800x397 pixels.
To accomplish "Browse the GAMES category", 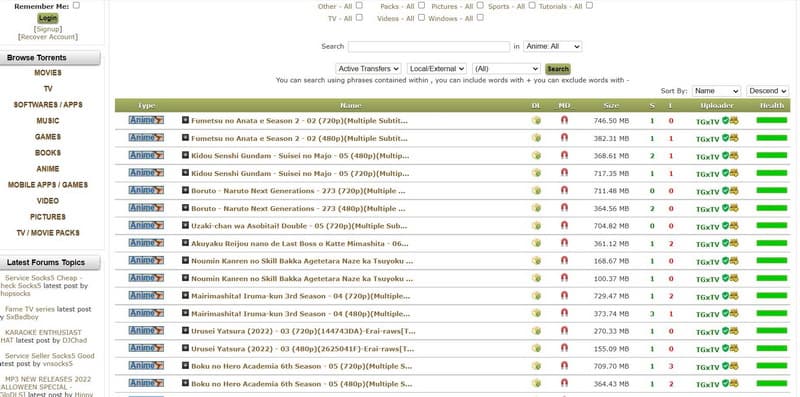I will 48,137.
